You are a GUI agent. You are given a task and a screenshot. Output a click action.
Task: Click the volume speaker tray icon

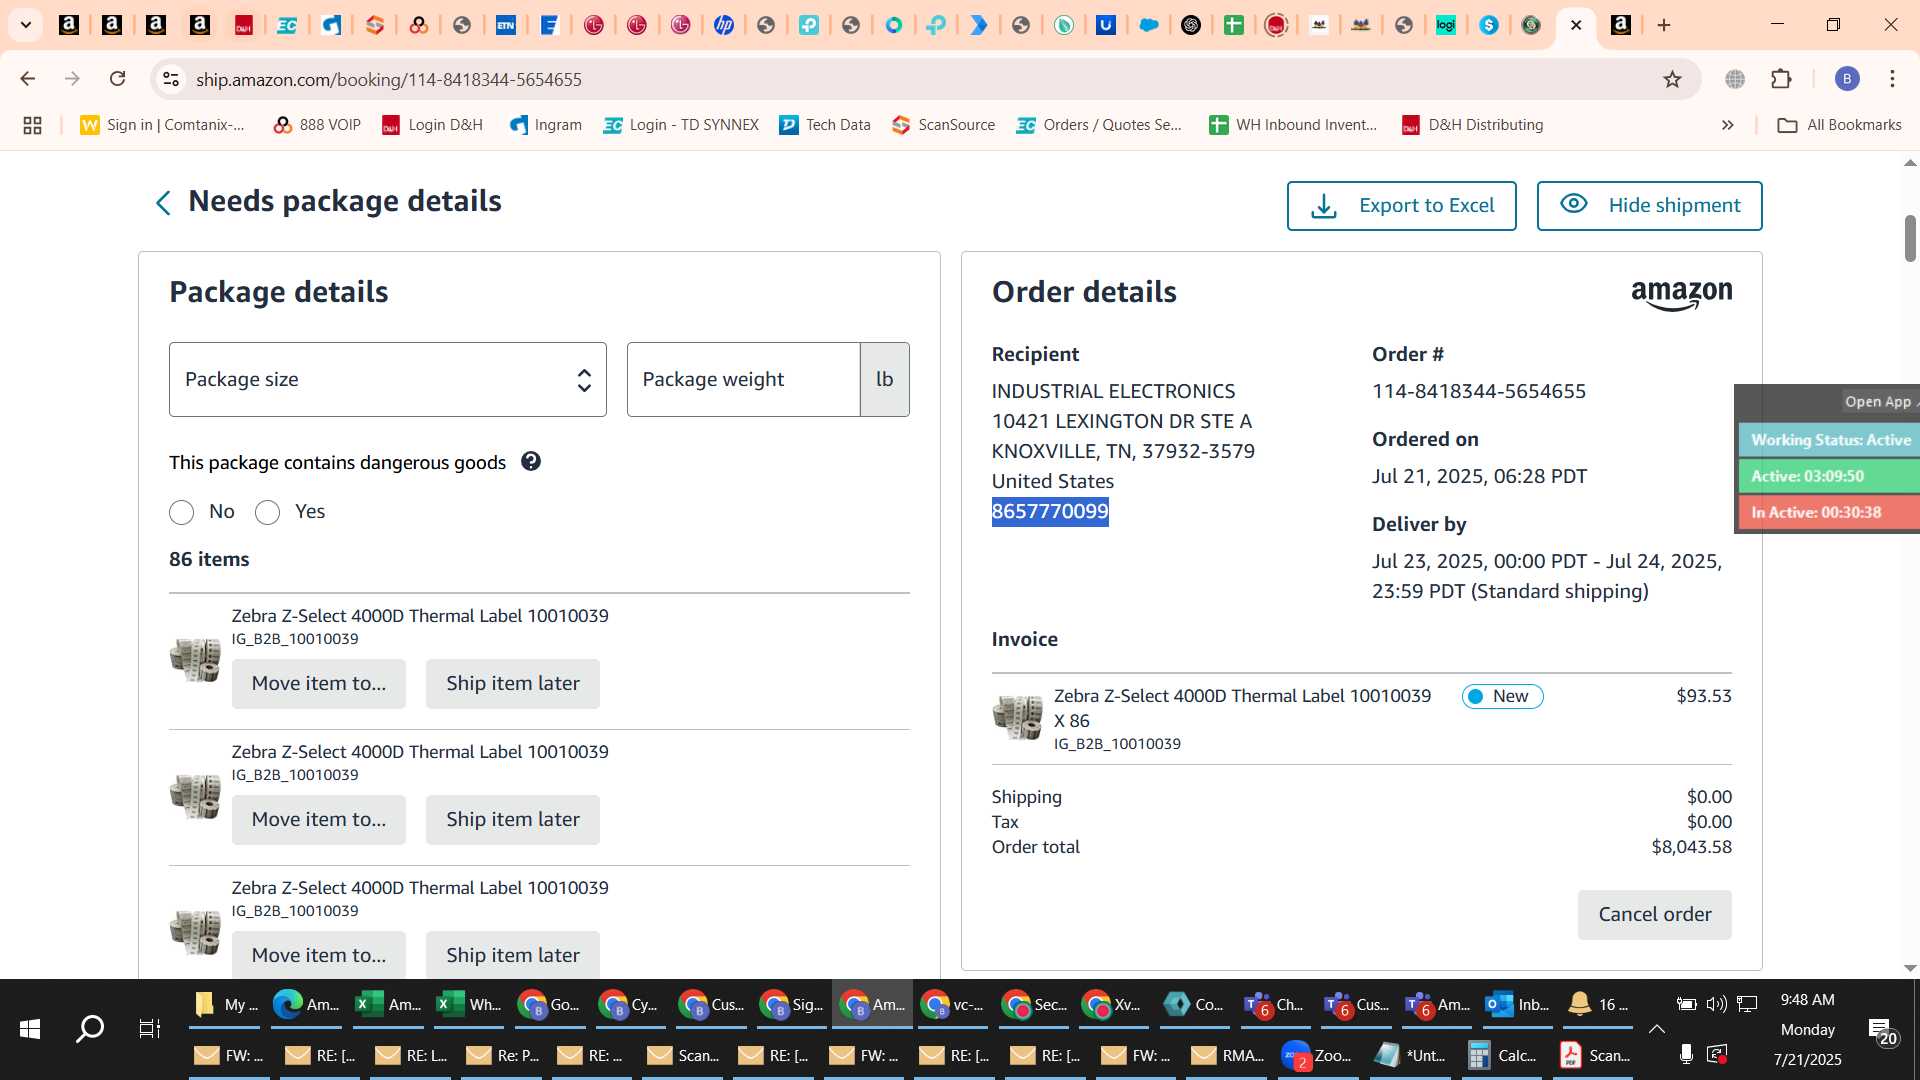(1716, 1004)
